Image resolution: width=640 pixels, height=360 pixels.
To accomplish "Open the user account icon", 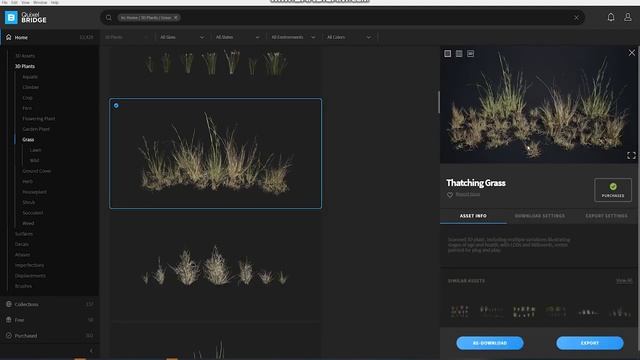I will pyautogui.click(x=628, y=17).
